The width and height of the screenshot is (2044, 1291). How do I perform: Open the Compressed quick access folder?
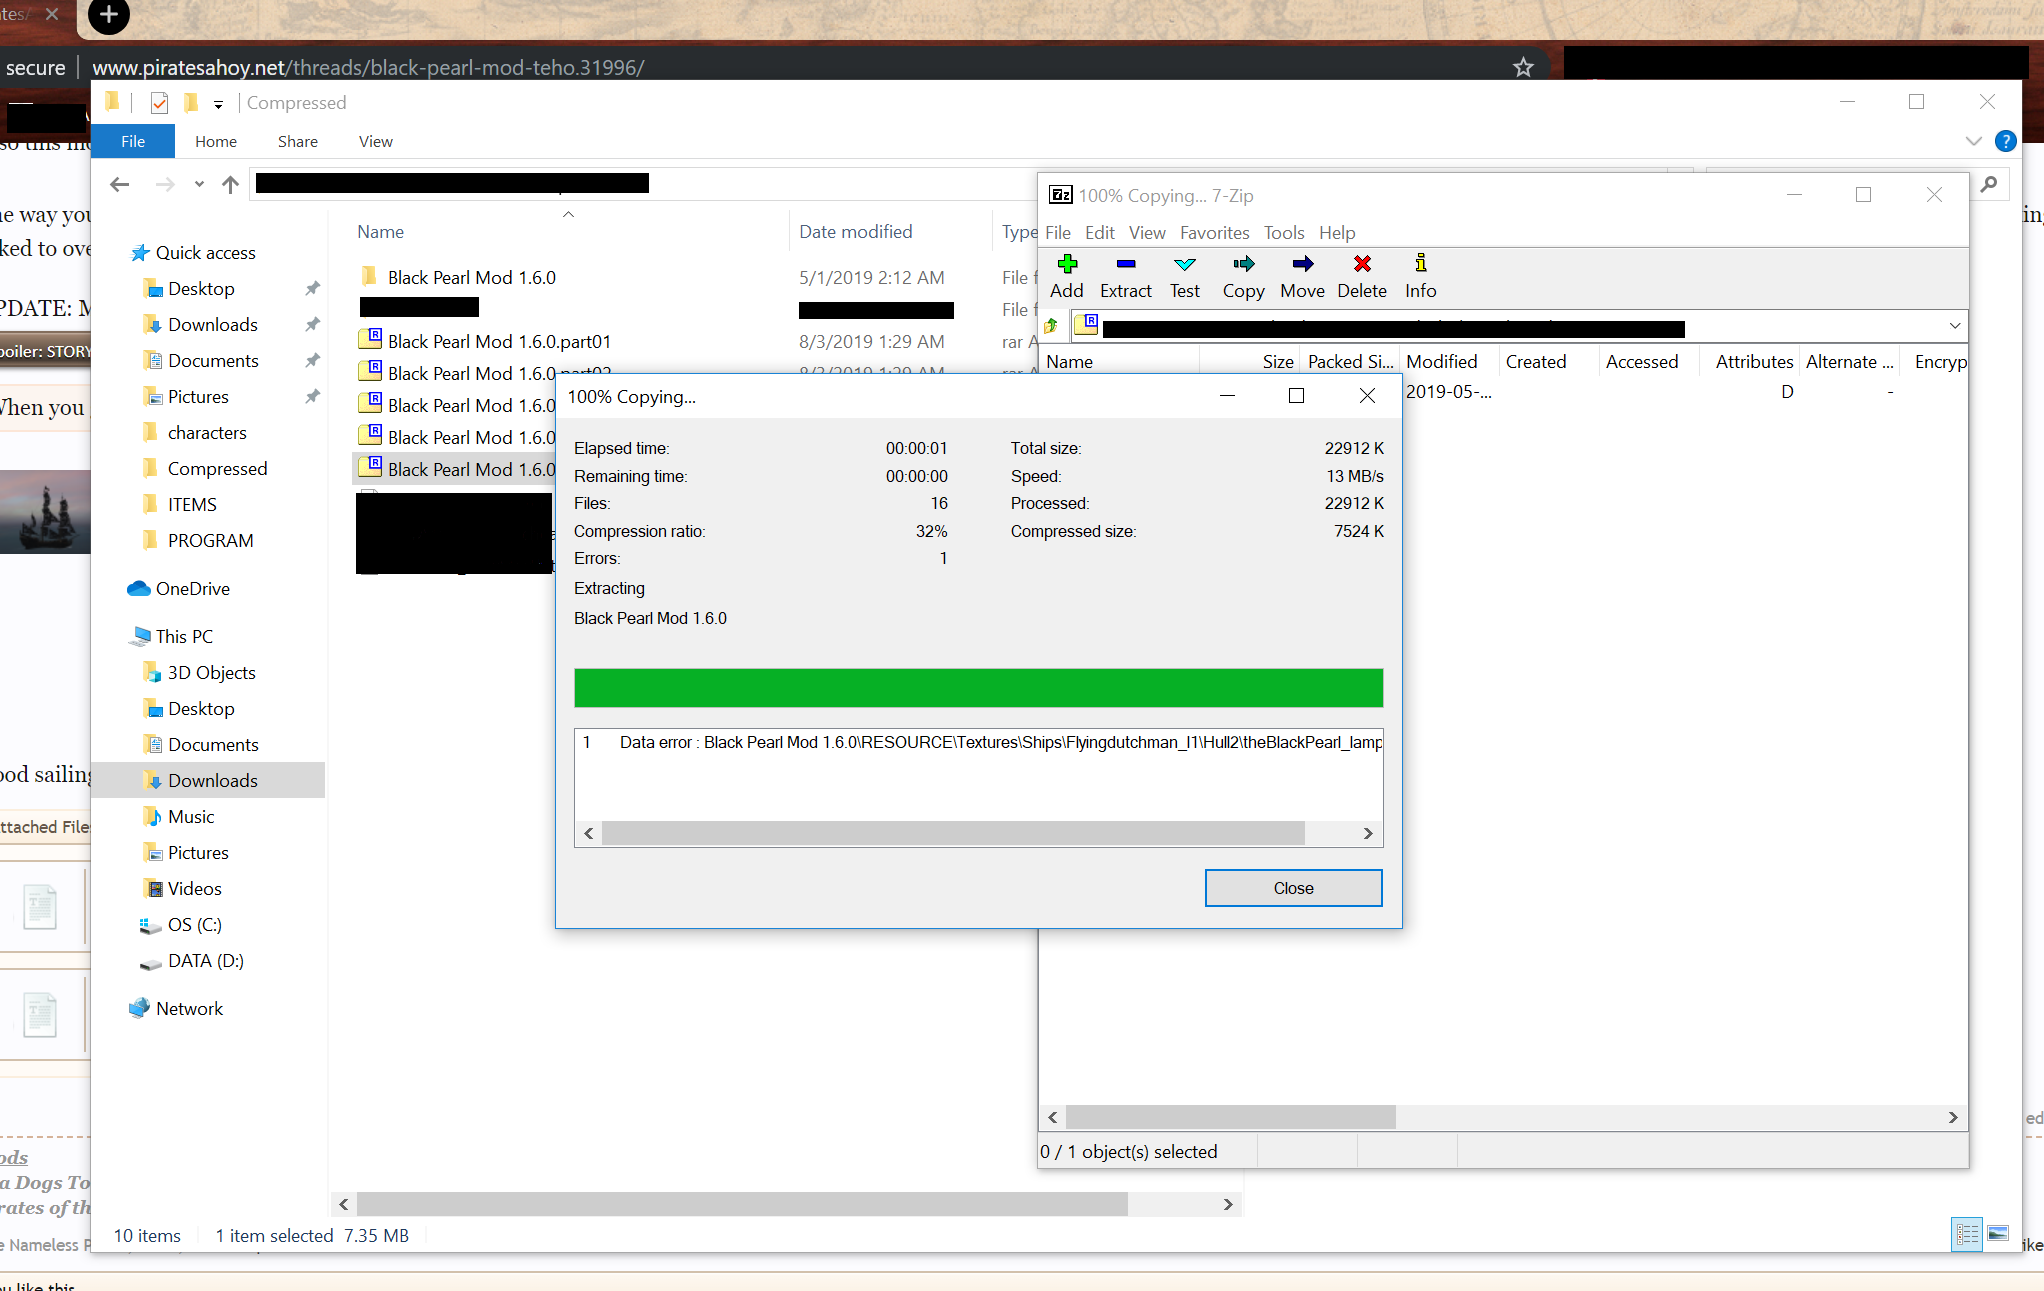click(217, 469)
